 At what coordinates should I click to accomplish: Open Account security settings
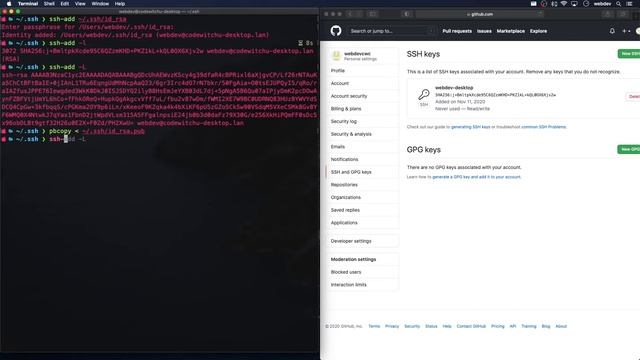(x=362, y=96)
